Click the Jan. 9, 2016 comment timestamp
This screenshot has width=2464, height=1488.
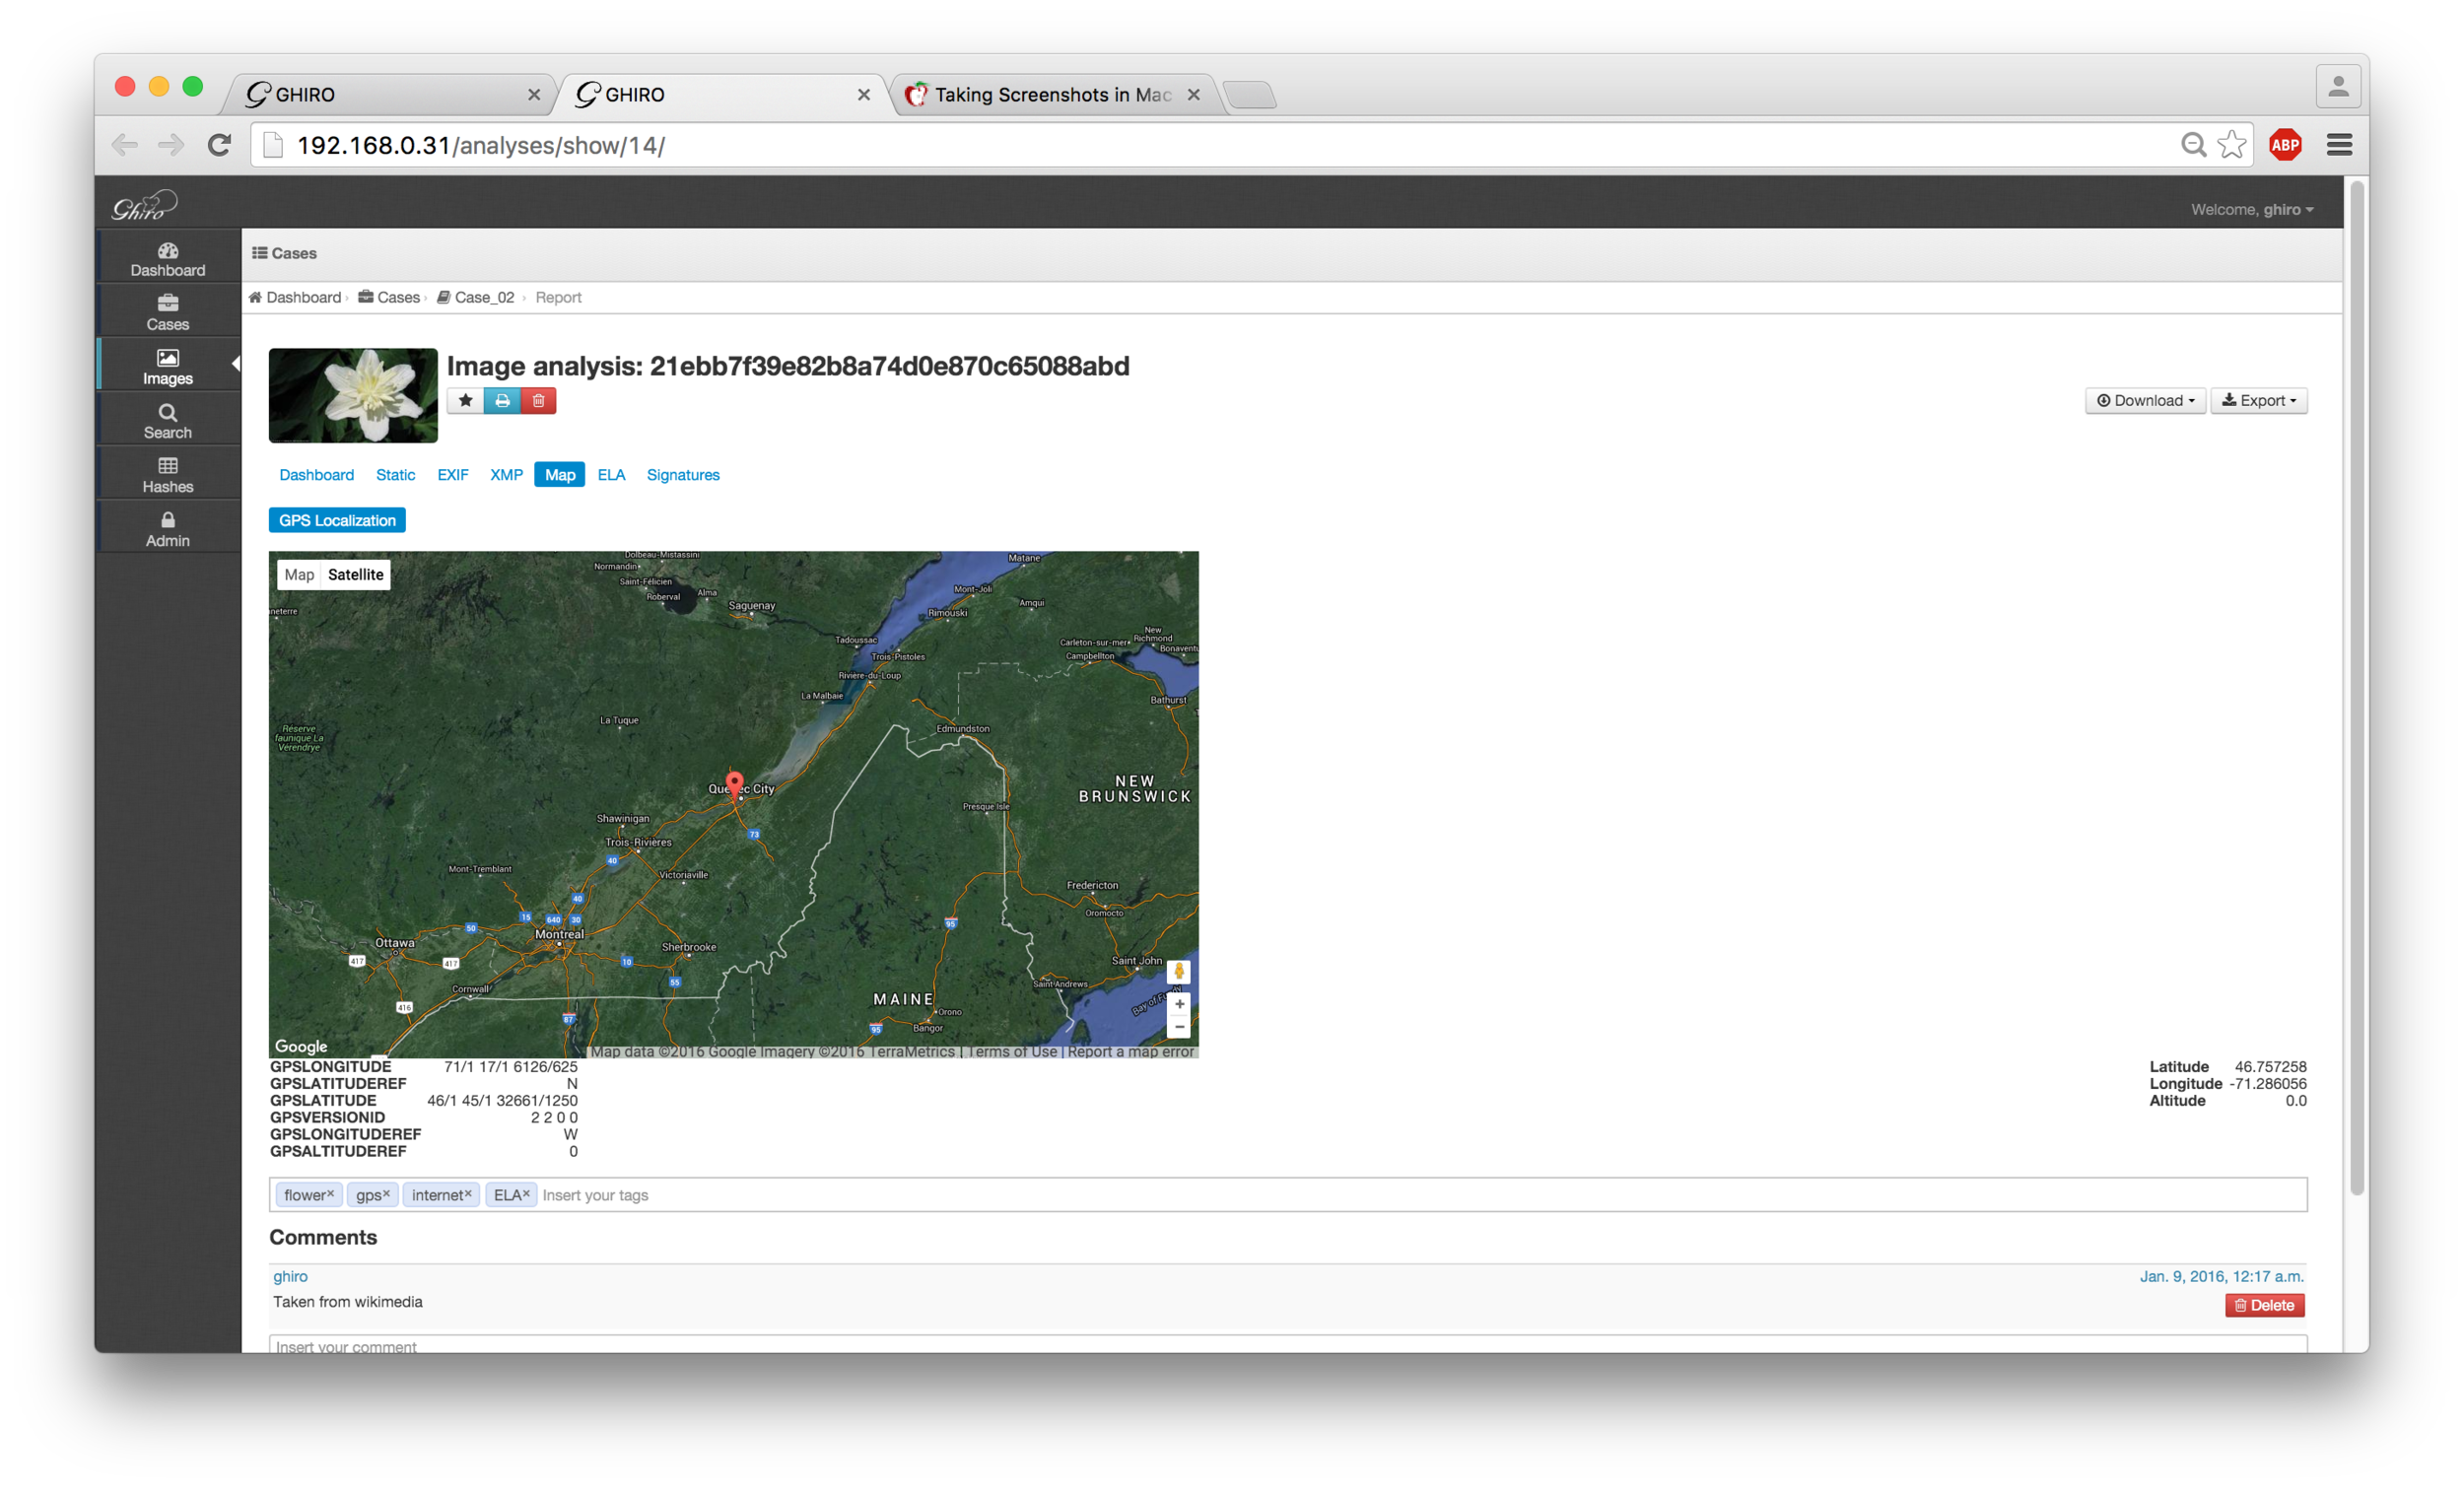pyautogui.click(x=2221, y=1276)
